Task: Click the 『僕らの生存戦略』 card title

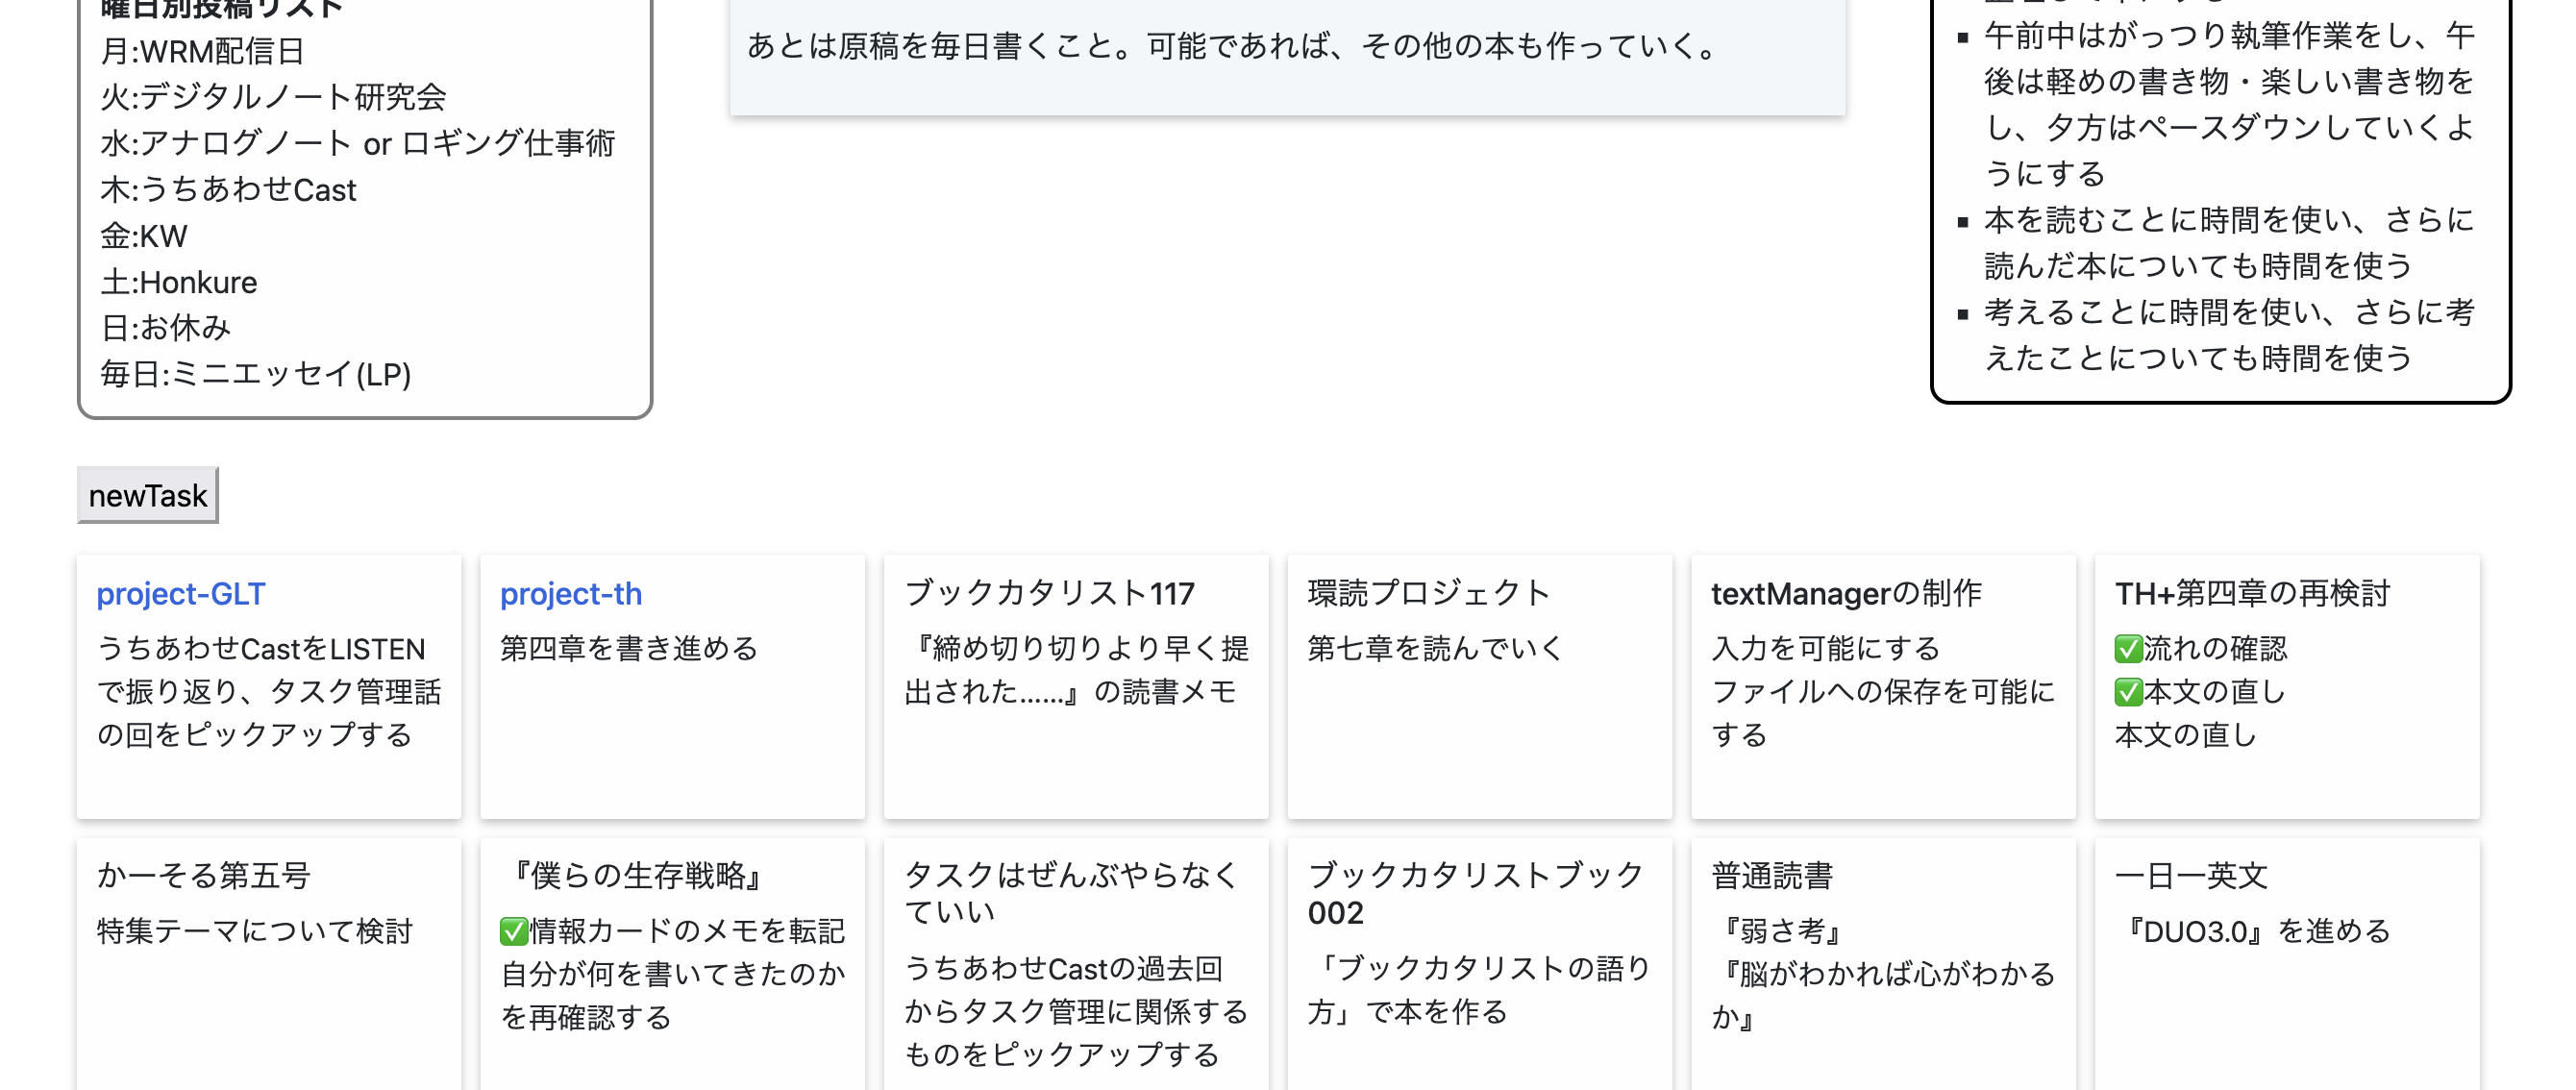Action: click(x=637, y=876)
